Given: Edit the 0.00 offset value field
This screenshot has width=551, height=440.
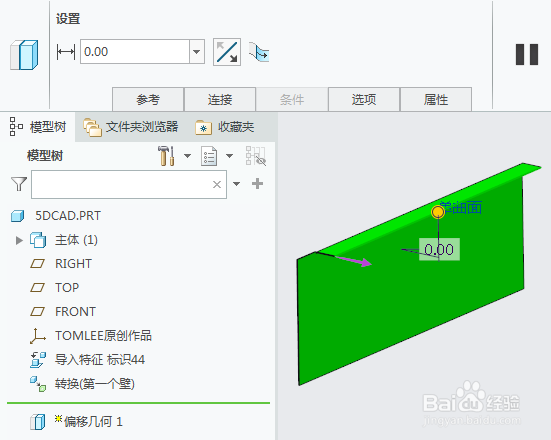Looking at the screenshot, I should pos(135,52).
